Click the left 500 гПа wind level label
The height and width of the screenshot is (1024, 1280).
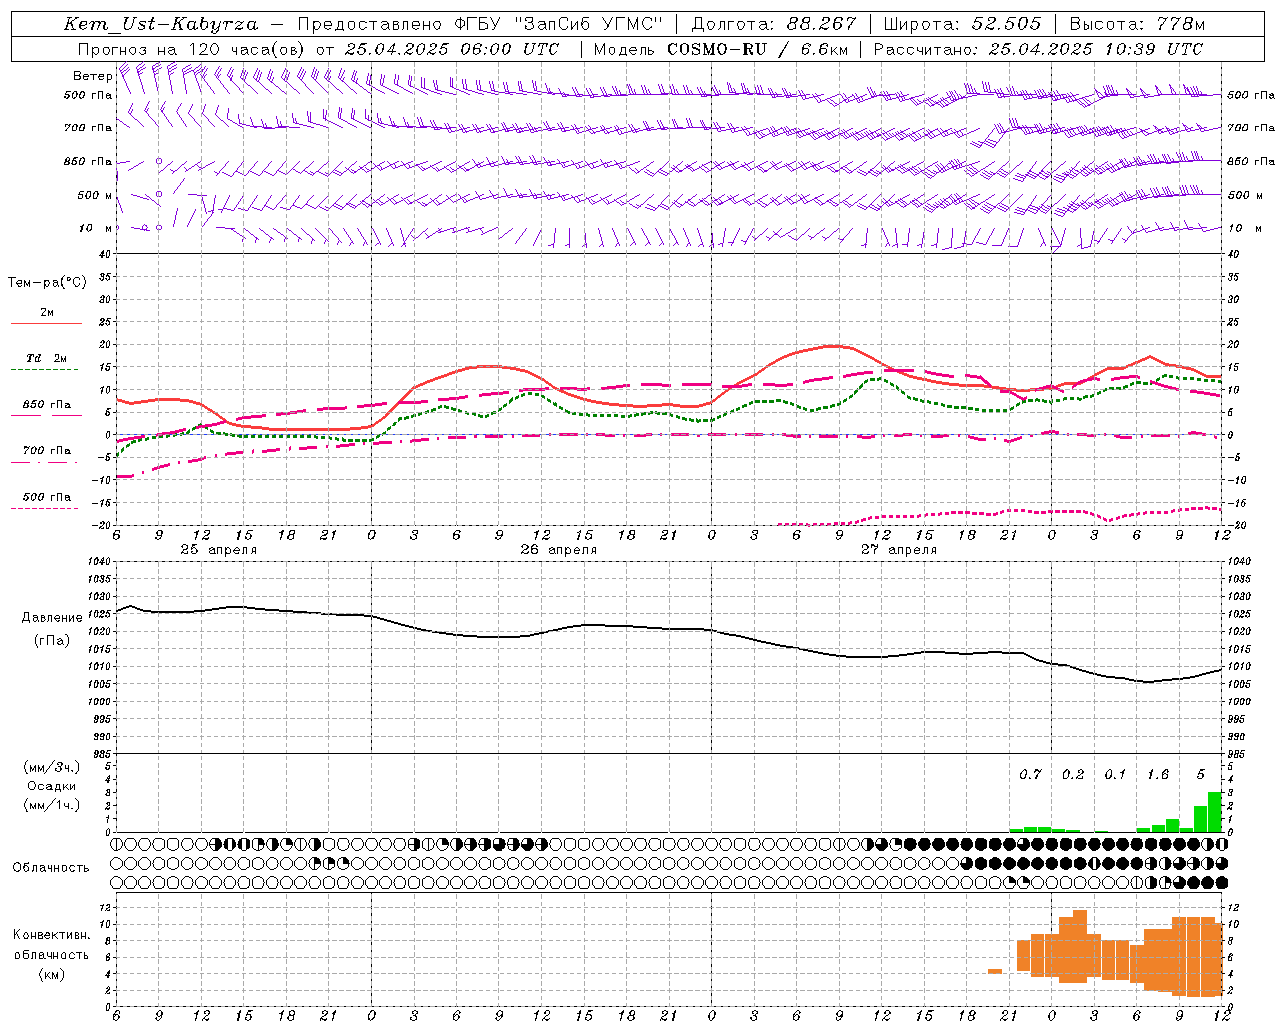point(88,96)
